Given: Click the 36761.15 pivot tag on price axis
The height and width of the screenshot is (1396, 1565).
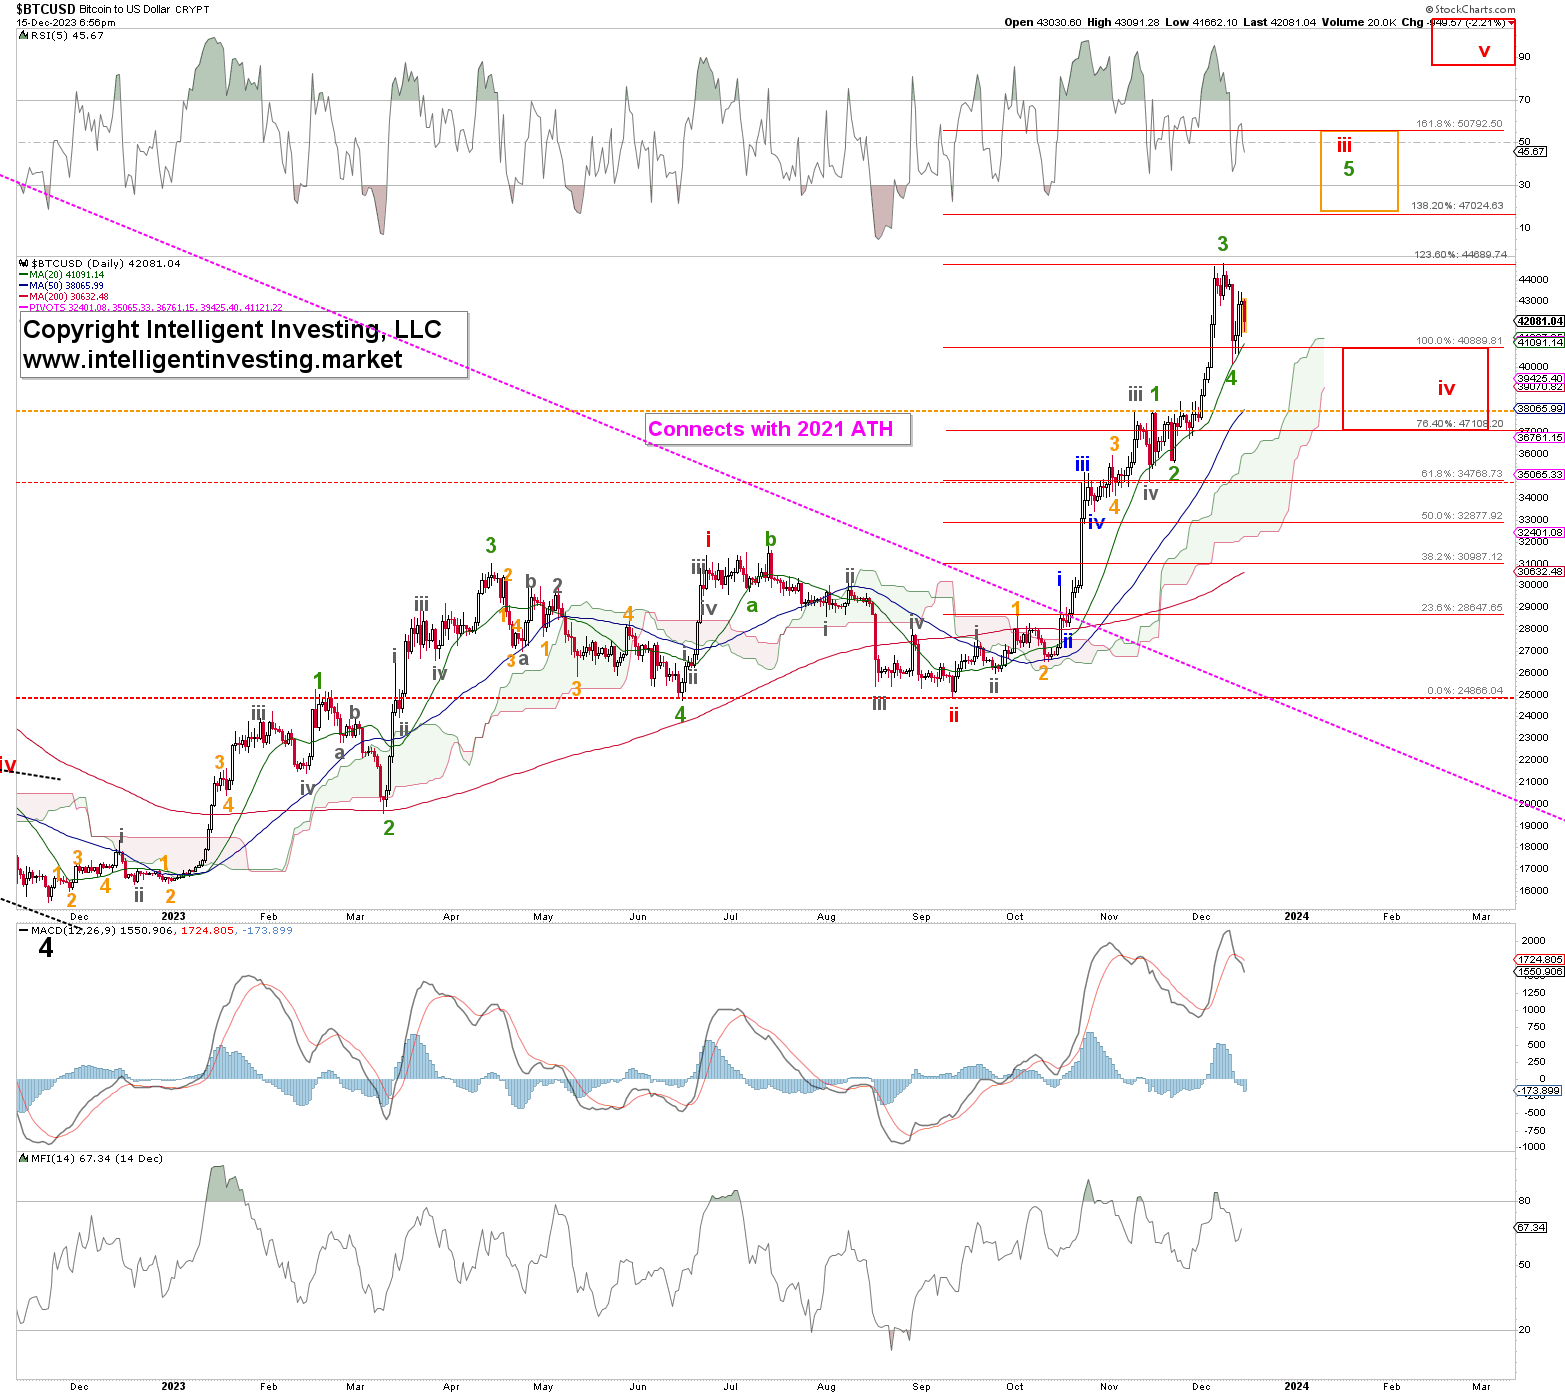Looking at the screenshot, I should [x=1540, y=437].
